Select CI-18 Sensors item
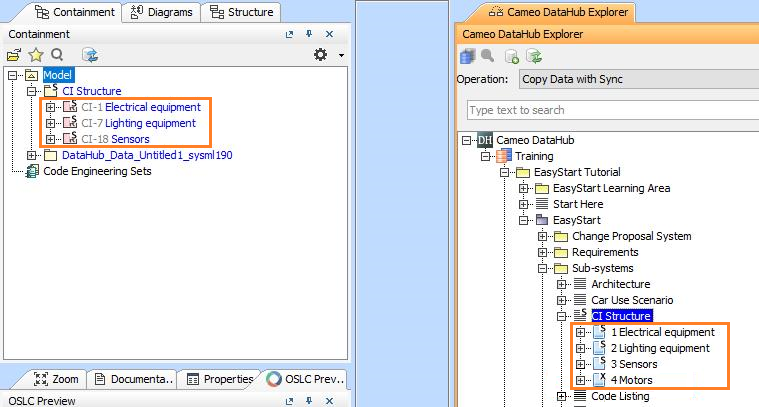759x407 pixels. pyautogui.click(x=115, y=139)
